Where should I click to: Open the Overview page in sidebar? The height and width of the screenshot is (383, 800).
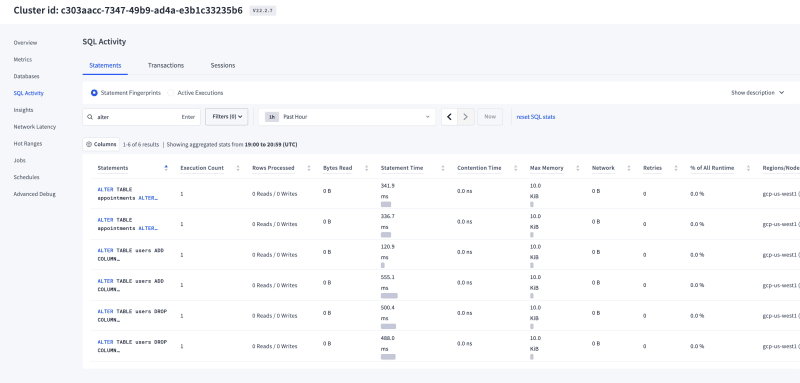point(25,43)
